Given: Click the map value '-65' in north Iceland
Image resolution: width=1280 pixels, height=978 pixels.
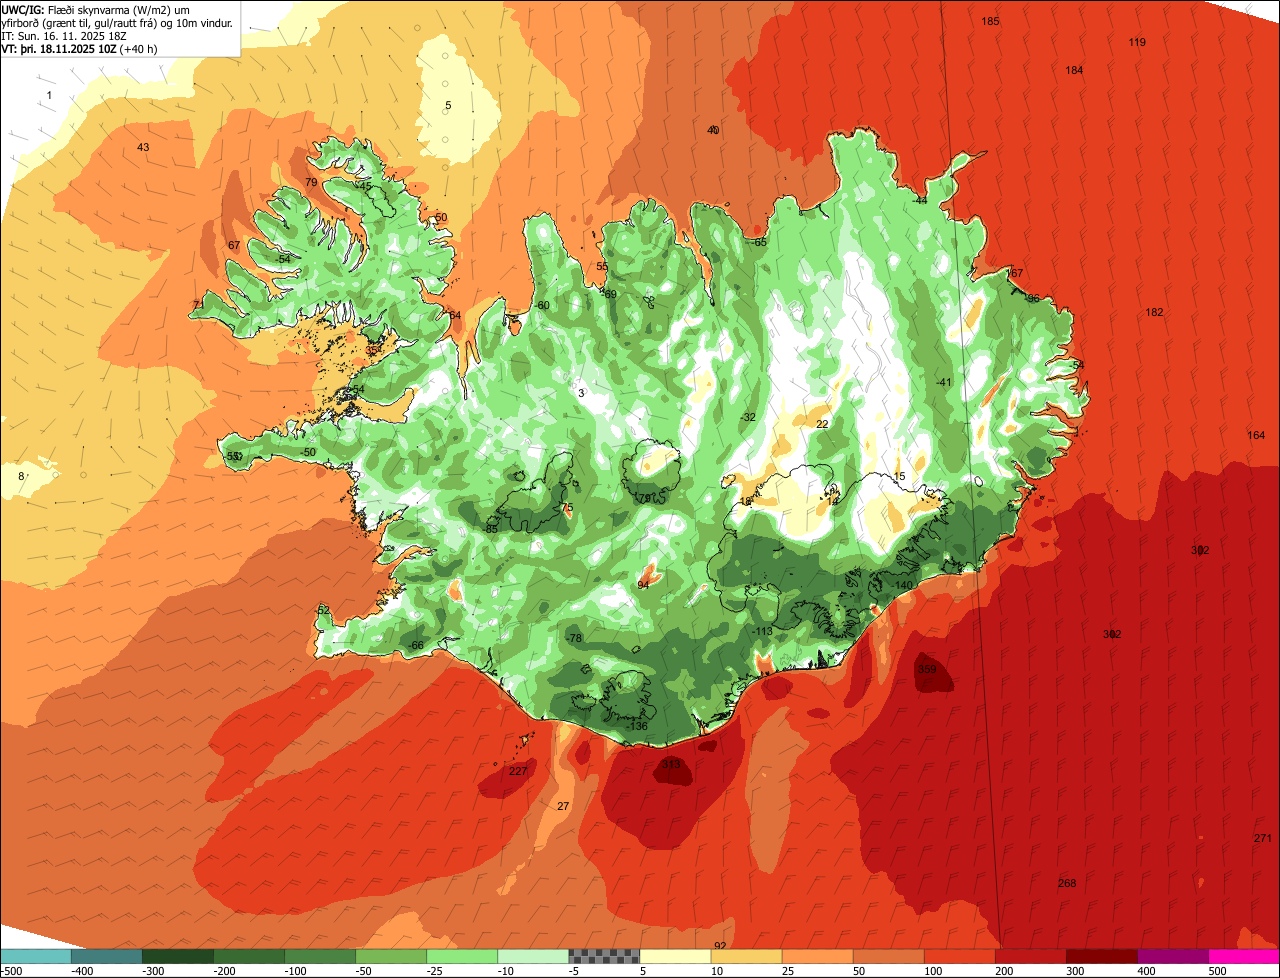Looking at the screenshot, I should coord(760,242).
